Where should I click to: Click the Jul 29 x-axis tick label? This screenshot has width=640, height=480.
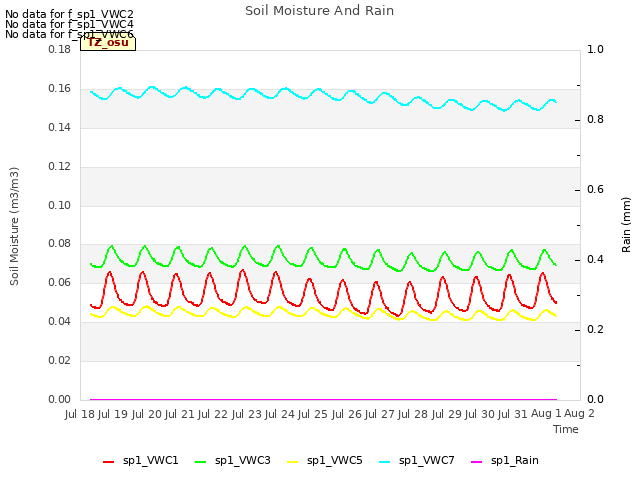448,414
